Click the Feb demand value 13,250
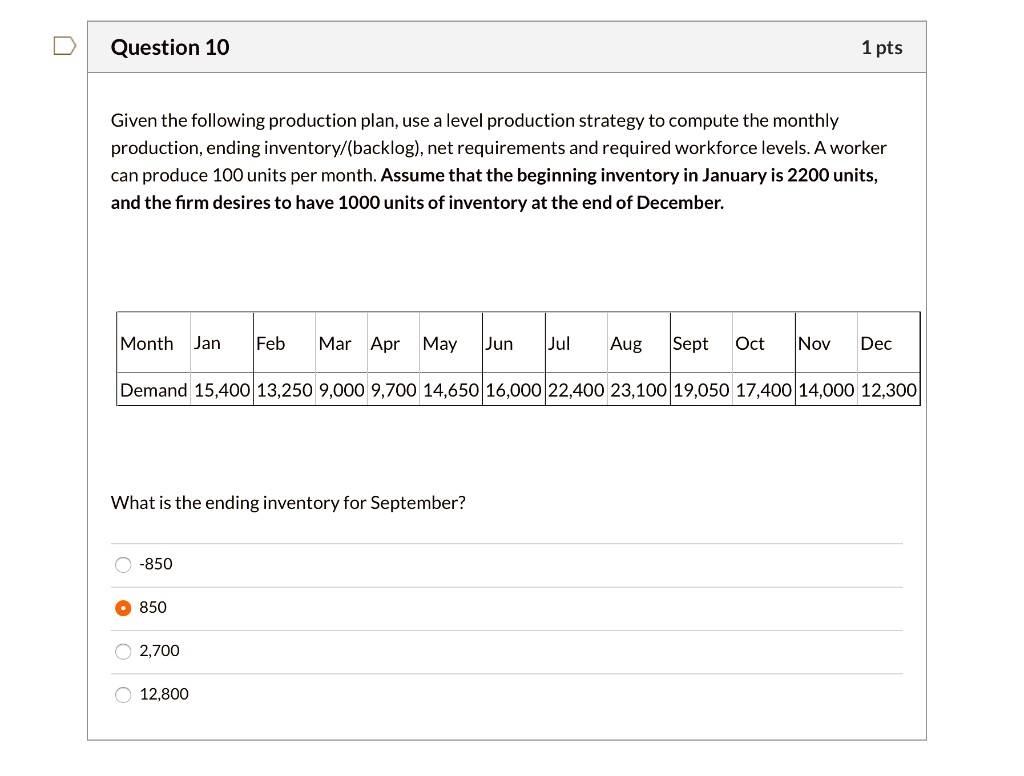The width and height of the screenshot is (1024, 776). 284,390
